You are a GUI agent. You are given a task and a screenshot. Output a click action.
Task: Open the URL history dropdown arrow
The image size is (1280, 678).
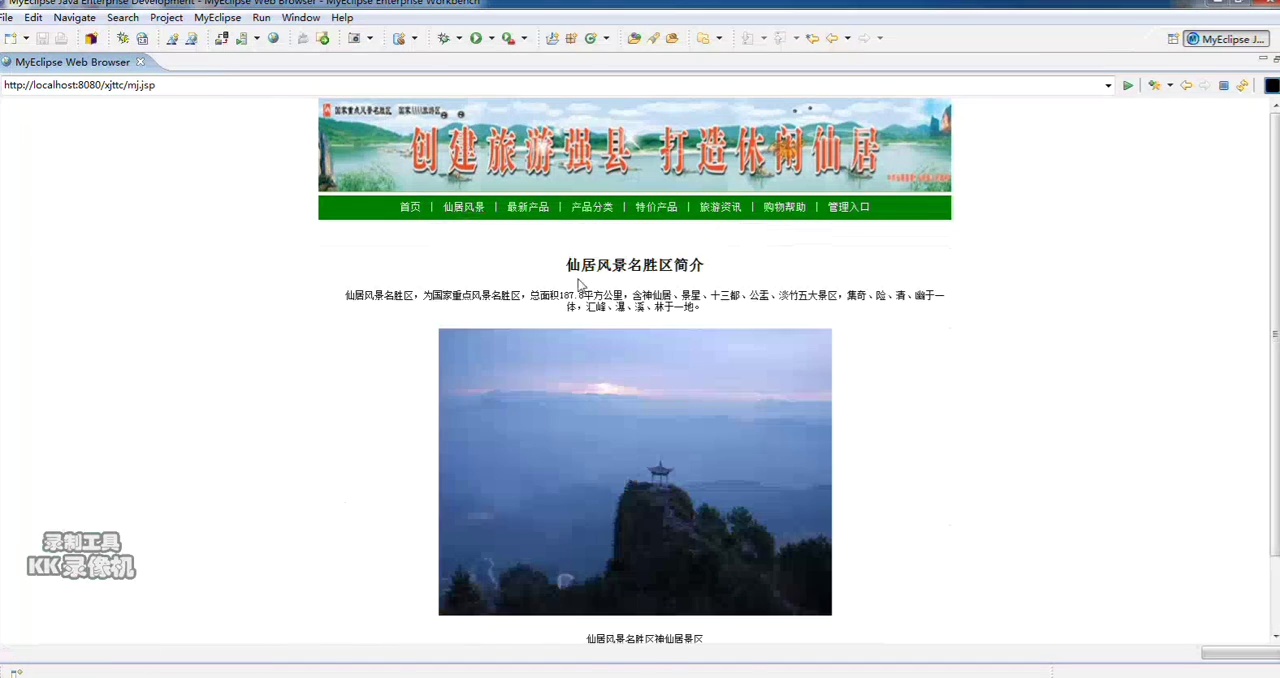pyautogui.click(x=1108, y=86)
